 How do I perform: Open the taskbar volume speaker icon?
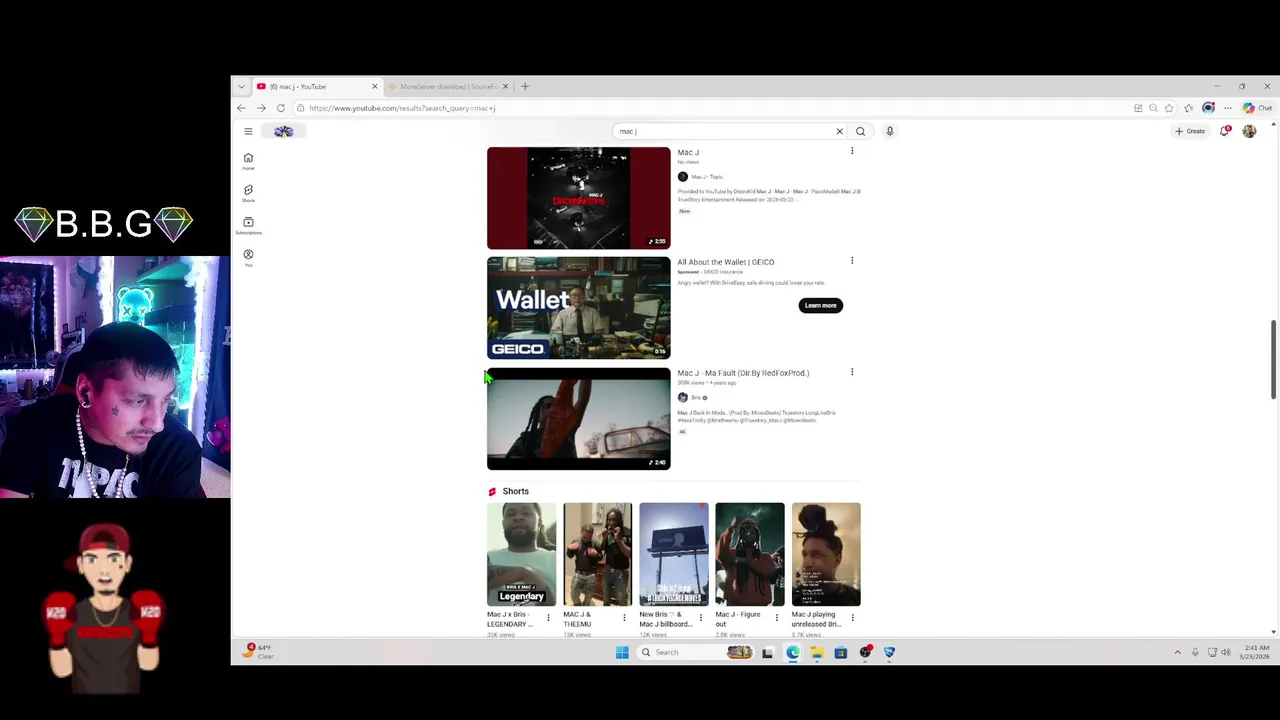coord(1226,652)
